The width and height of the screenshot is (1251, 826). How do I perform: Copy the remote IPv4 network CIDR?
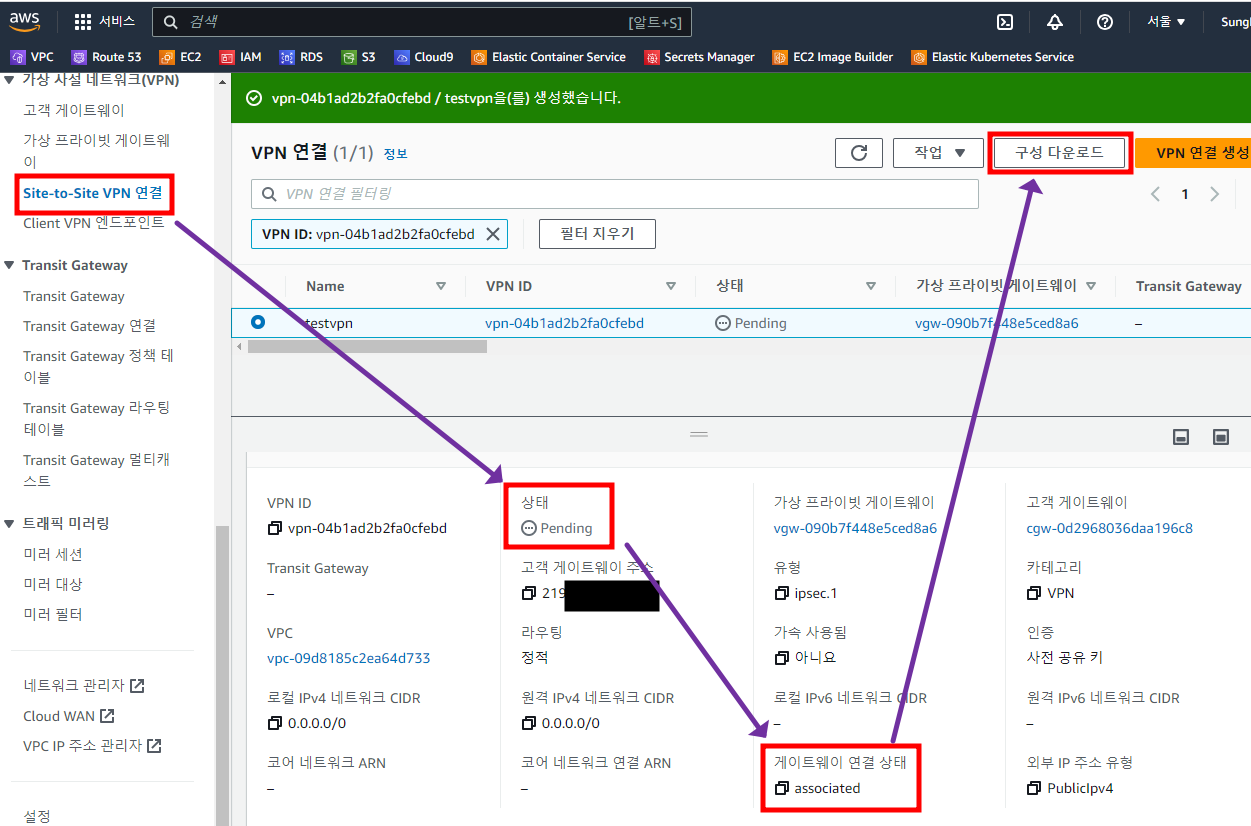click(x=529, y=723)
